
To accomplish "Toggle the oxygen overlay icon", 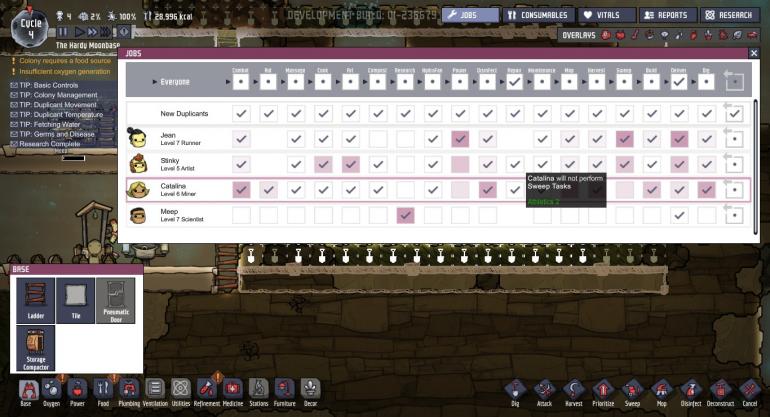I will (606, 35).
